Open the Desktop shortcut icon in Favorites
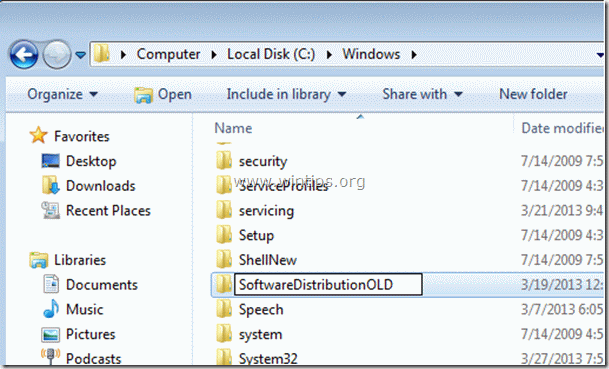 pyautogui.click(x=50, y=161)
